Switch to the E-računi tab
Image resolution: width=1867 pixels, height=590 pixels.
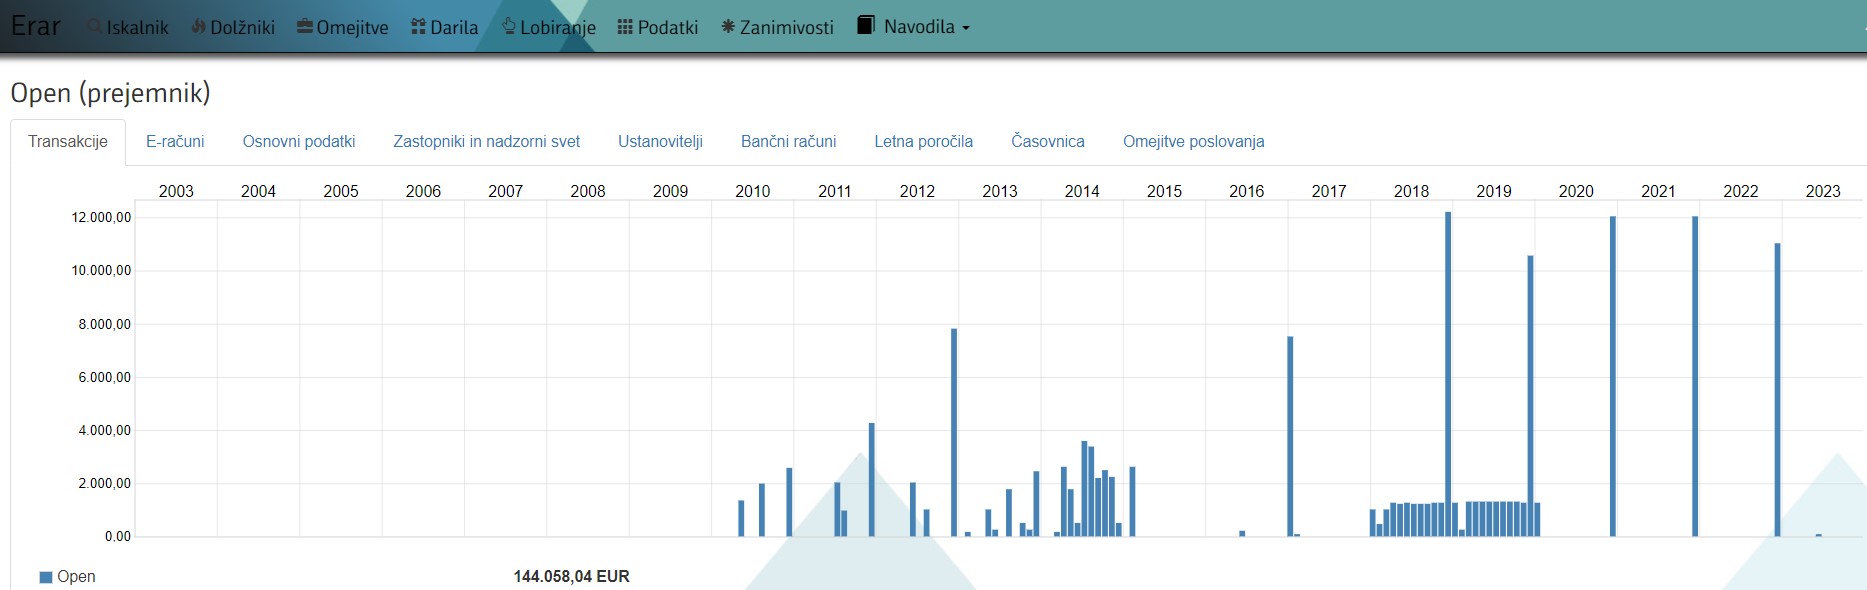[175, 141]
